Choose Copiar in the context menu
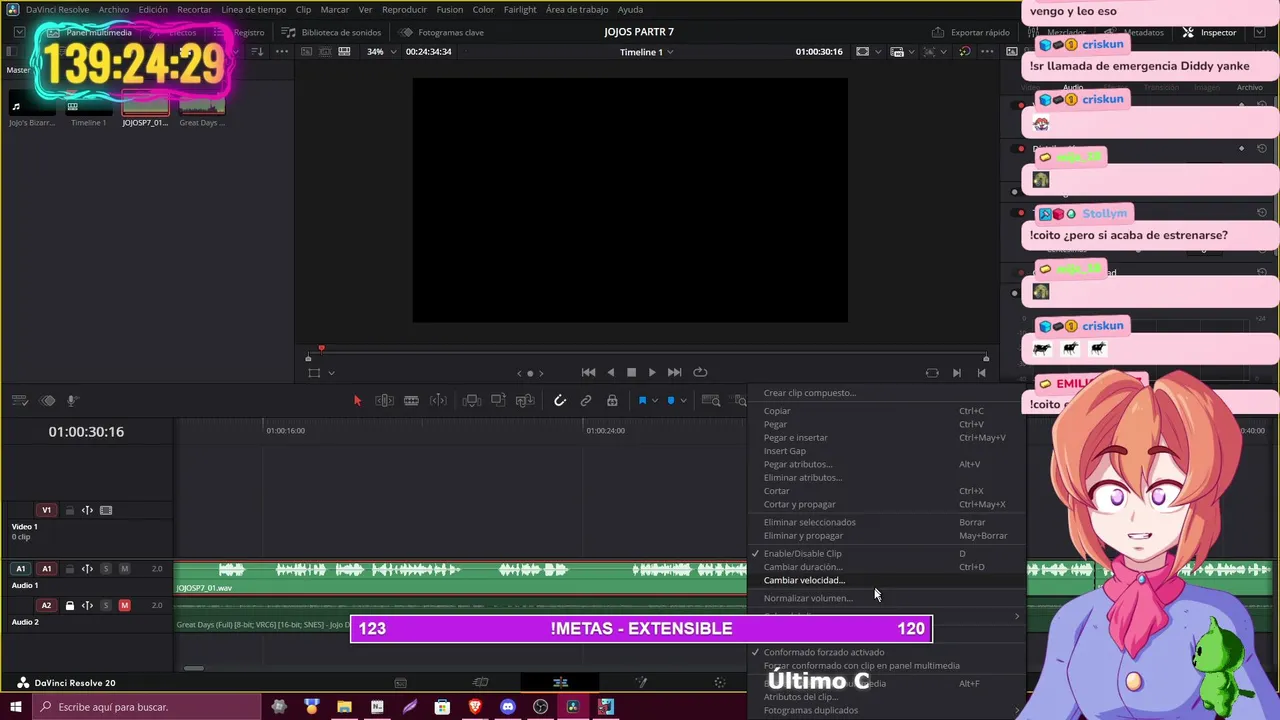1280x720 pixels. click(x=886, y=411)
